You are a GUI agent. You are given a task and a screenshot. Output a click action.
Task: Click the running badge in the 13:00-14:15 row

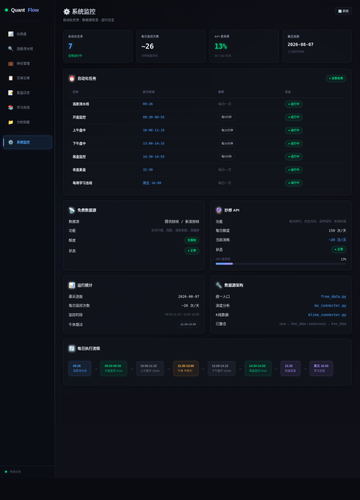click(x=294, y=143)
